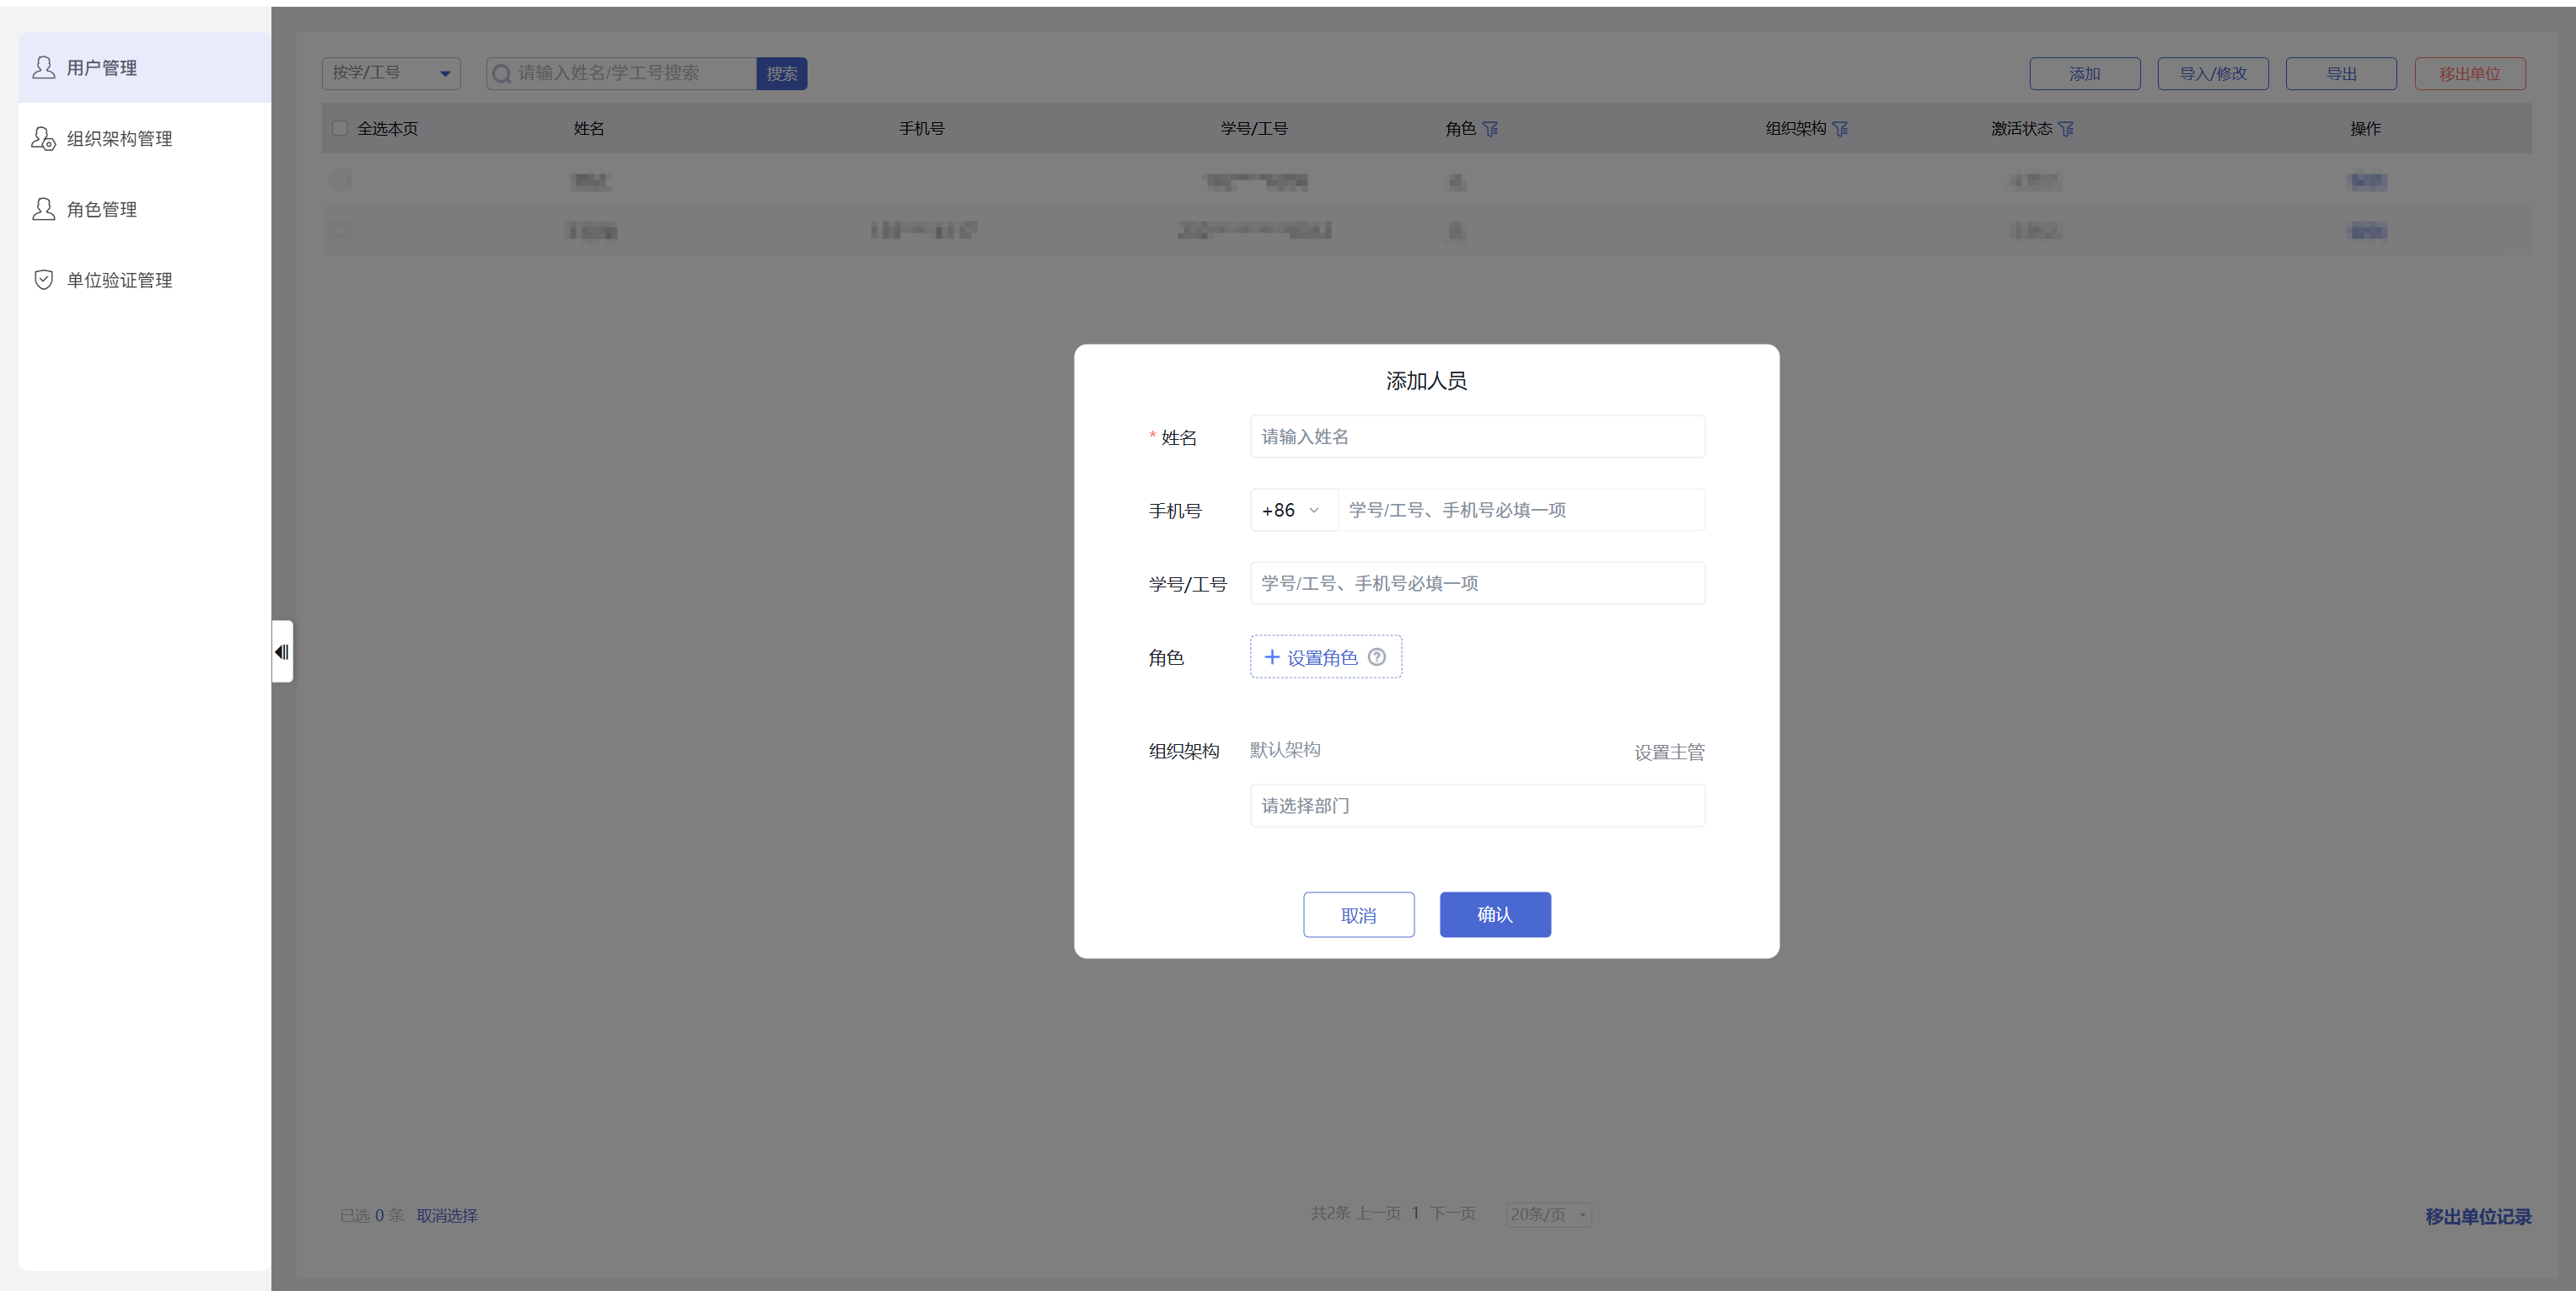
Task: Toggle the 全选本页 checkbox
Action: click(340, 128)
